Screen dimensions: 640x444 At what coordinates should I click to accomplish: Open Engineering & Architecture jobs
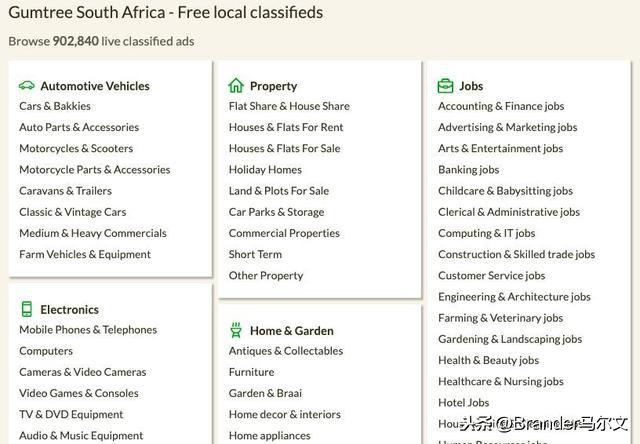514,297
